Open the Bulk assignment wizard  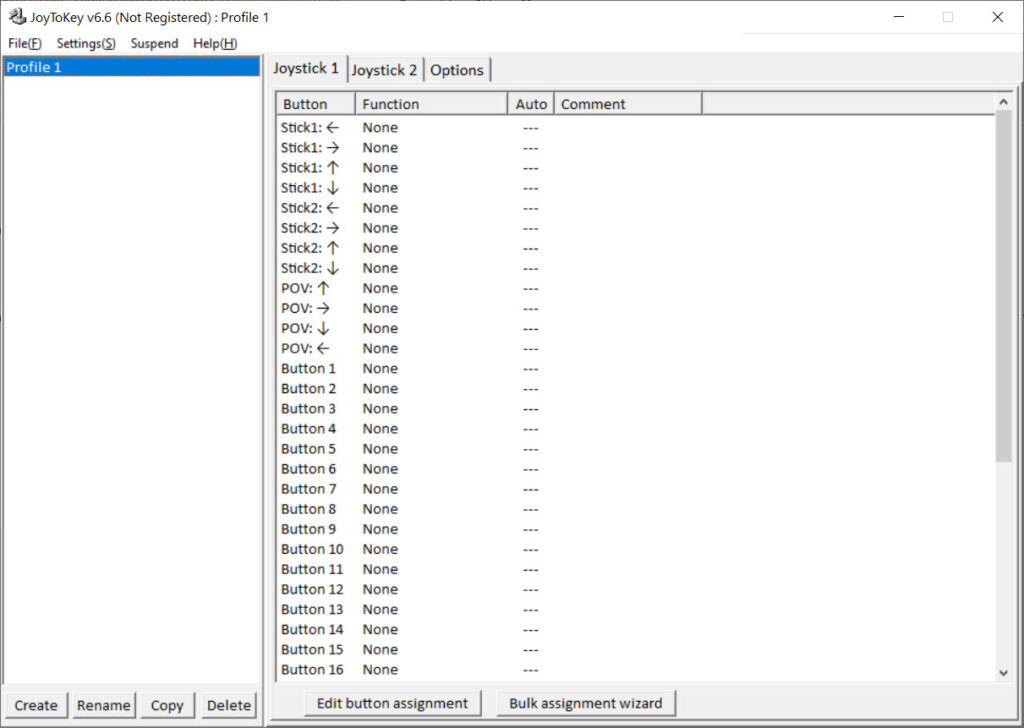[x=586, y=703]
